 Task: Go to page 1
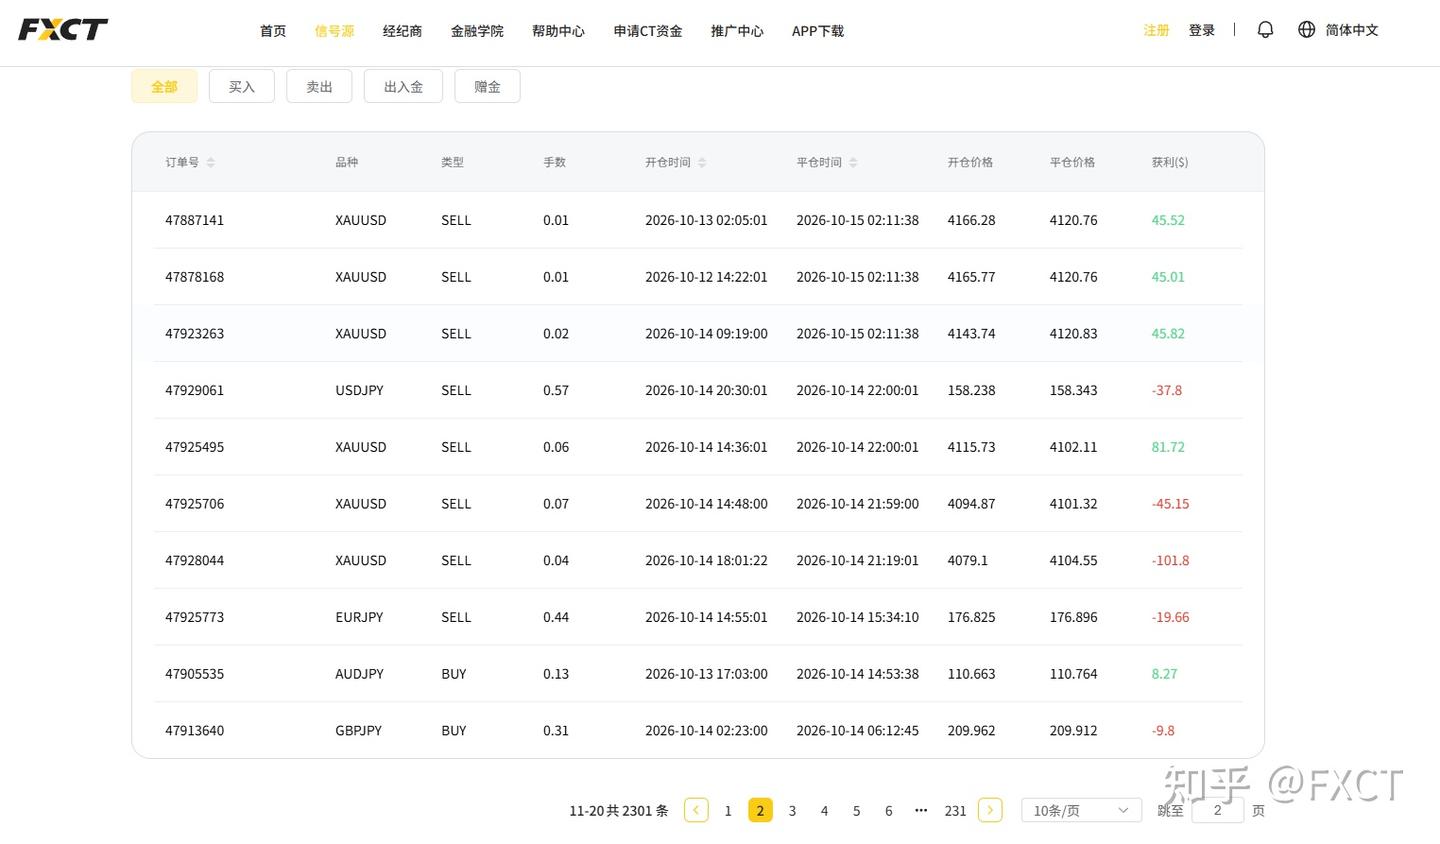pos(728,810)
